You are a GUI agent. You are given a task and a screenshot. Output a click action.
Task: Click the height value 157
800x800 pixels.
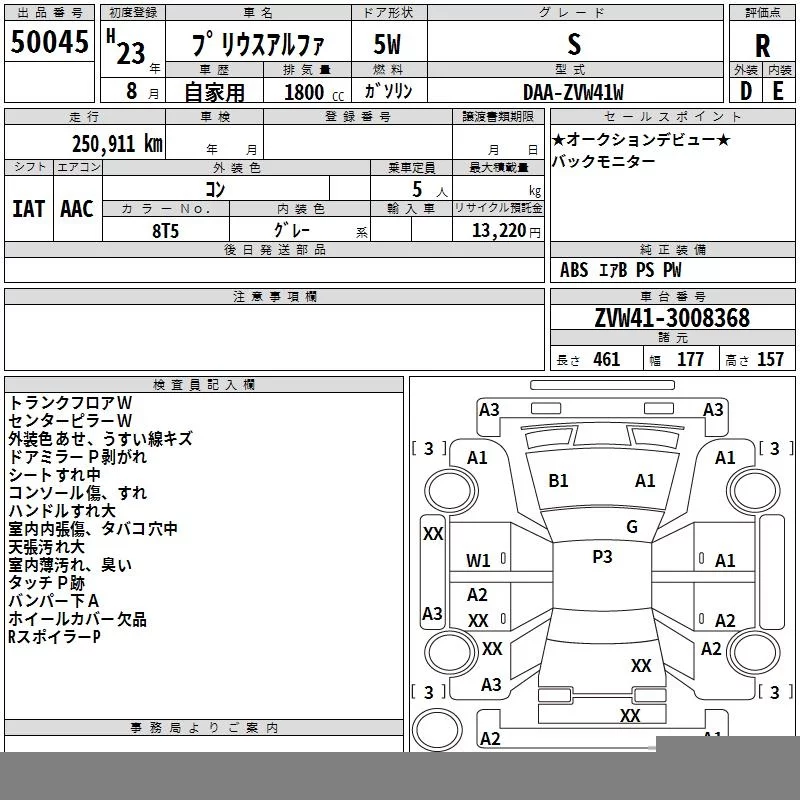(x=770, y=359)
